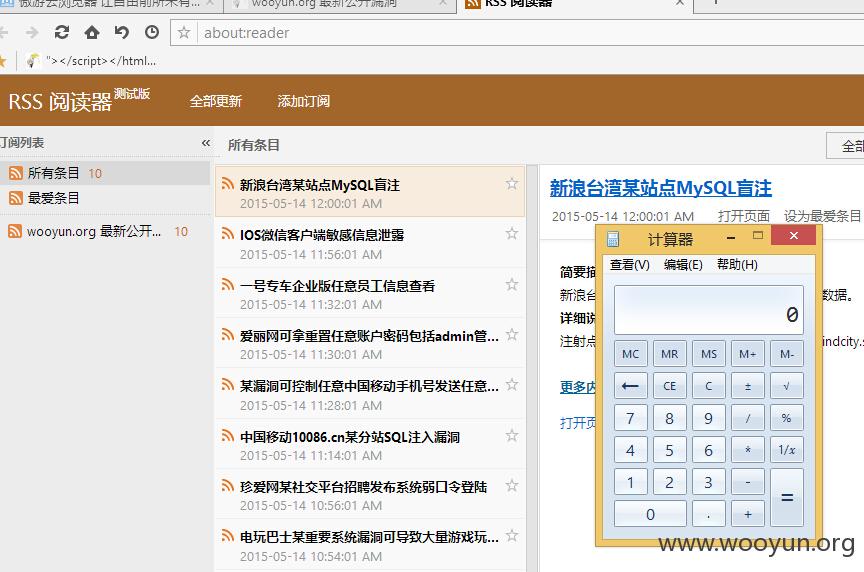Star the 电玩巴士某重要系统漏洞 entry
The height and width of the screenshot is (572, 864).
coord(512,536)
